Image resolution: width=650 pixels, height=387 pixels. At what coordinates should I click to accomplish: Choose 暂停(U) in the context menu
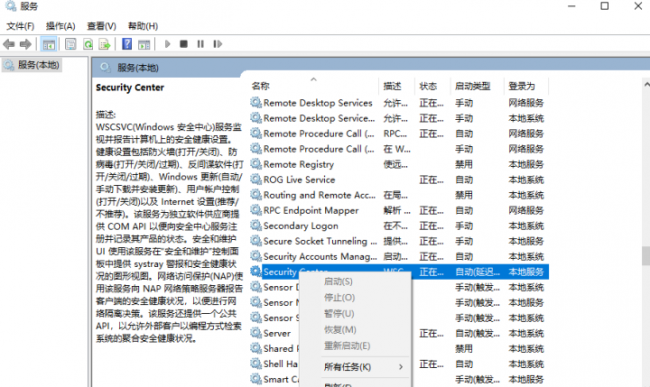click(339, 314)
